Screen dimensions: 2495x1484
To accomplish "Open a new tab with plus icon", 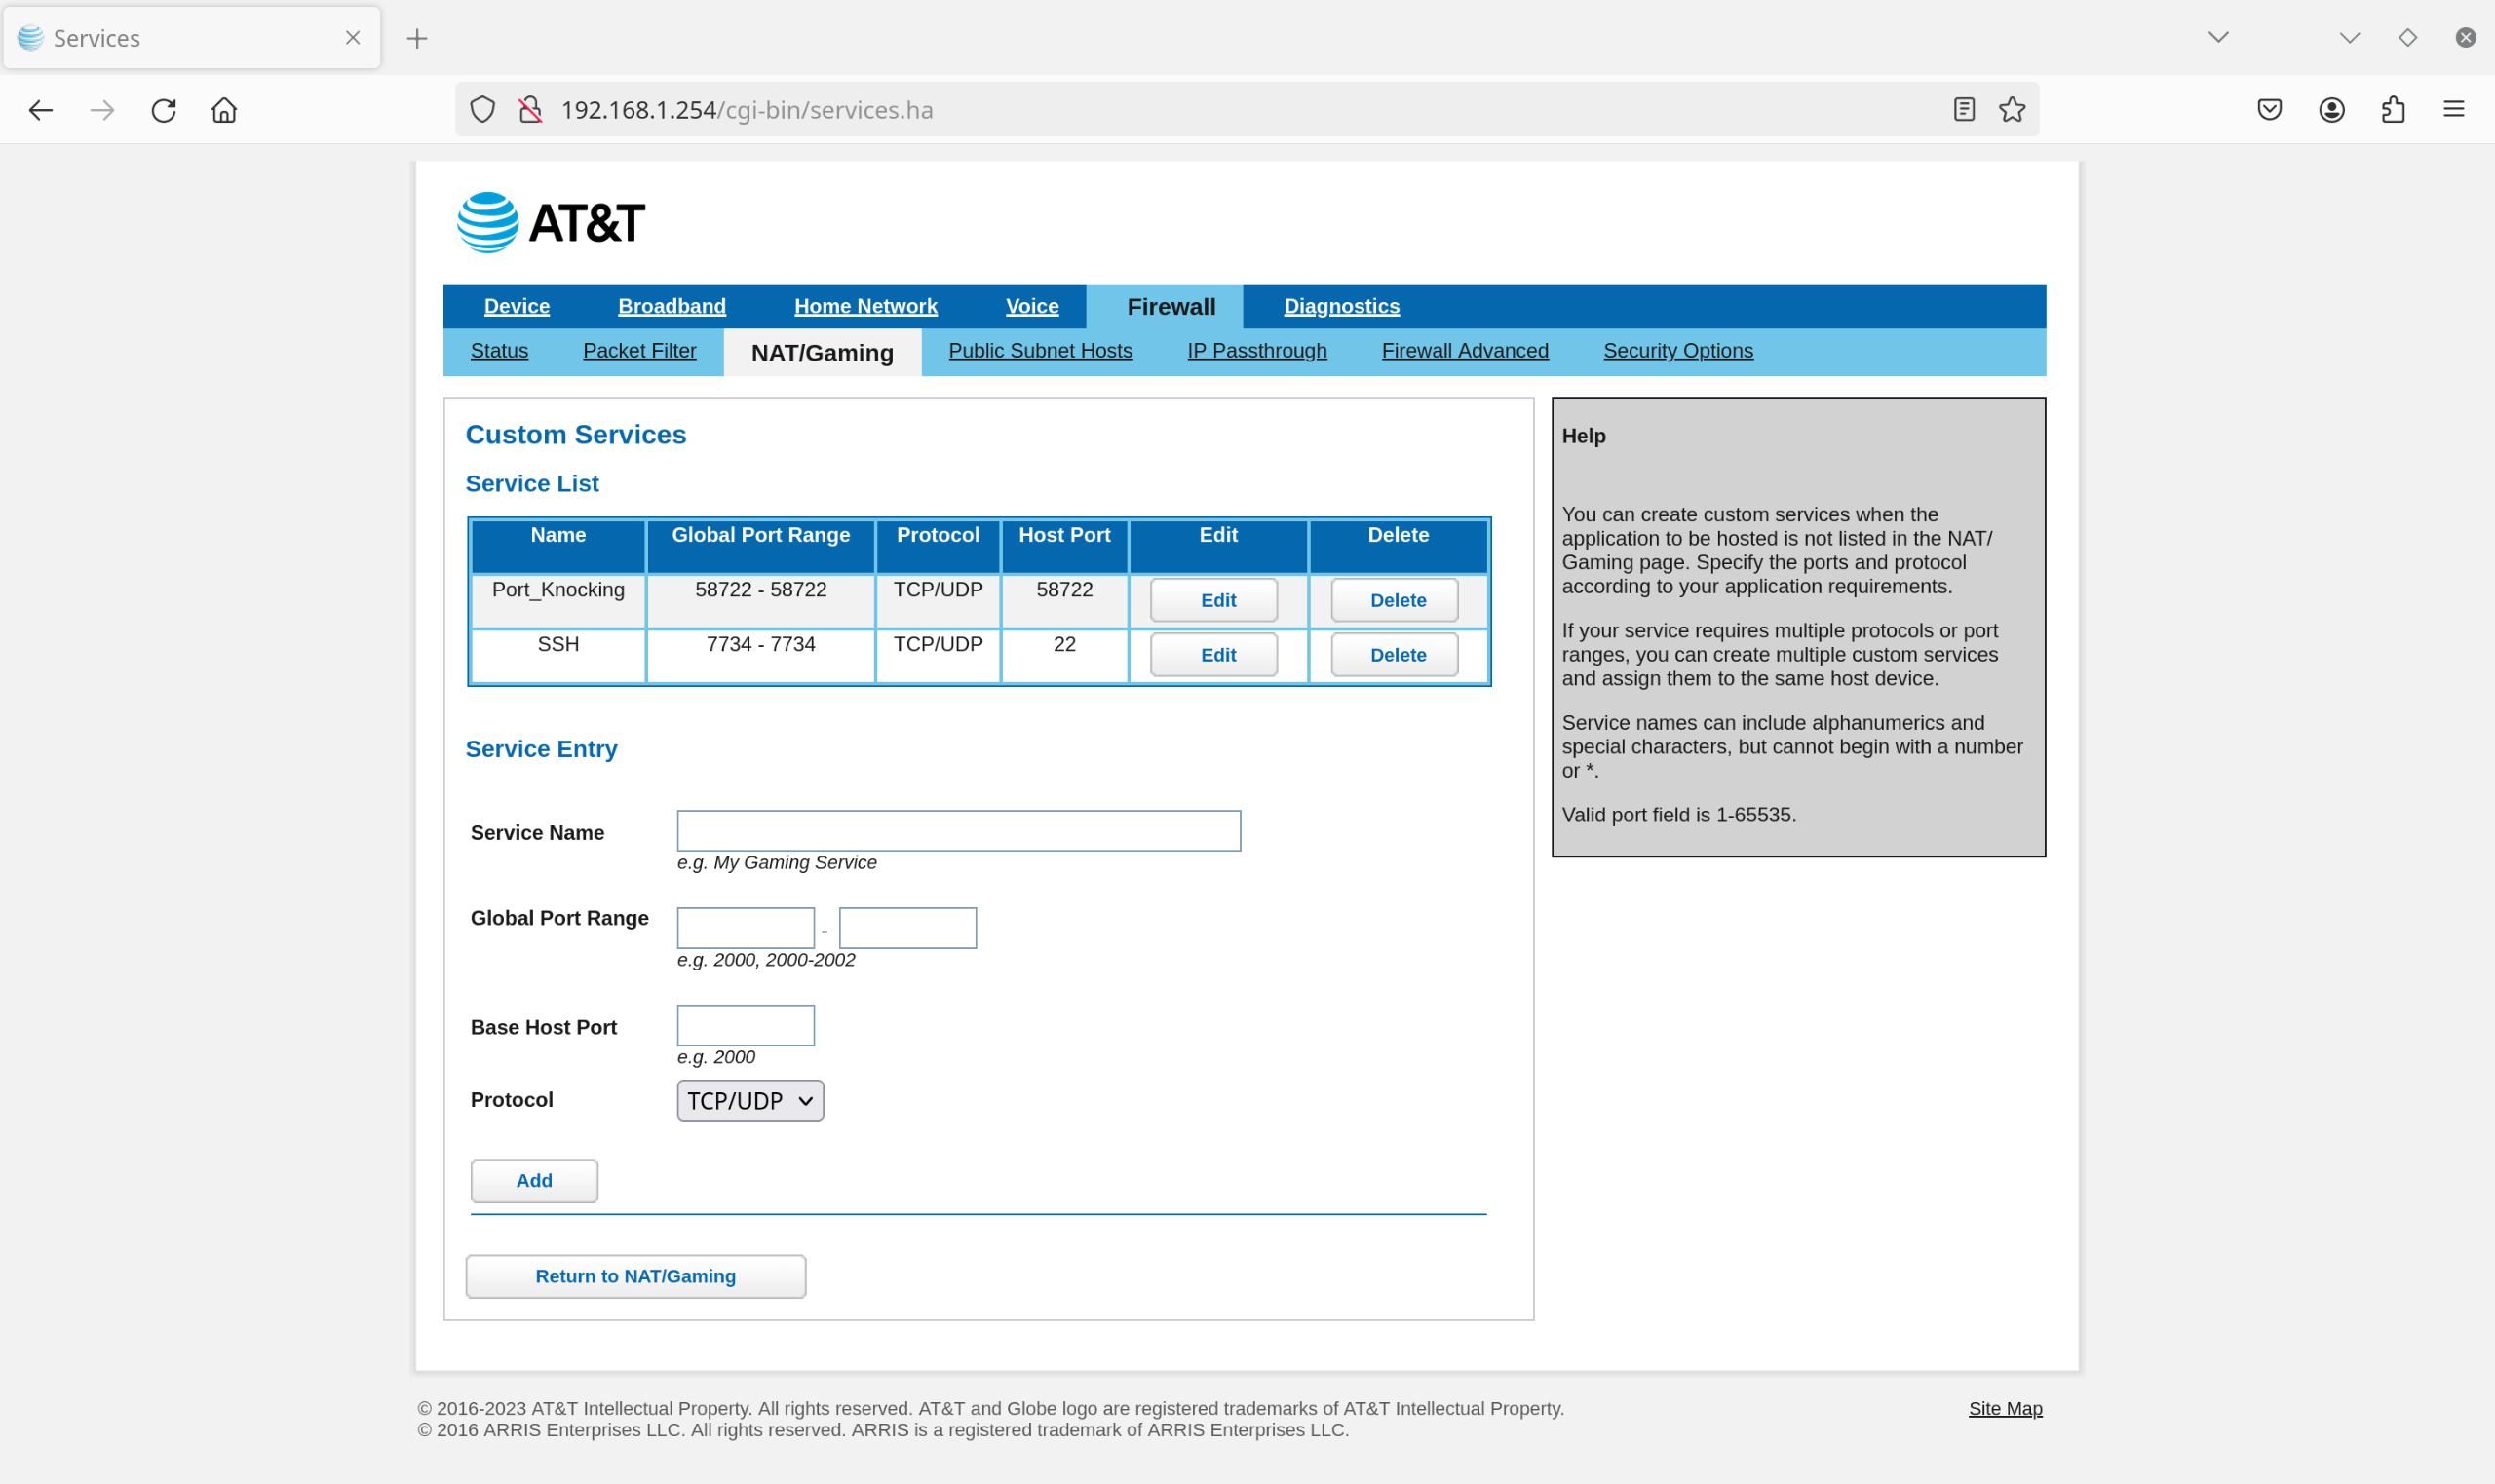I will 417,38.
